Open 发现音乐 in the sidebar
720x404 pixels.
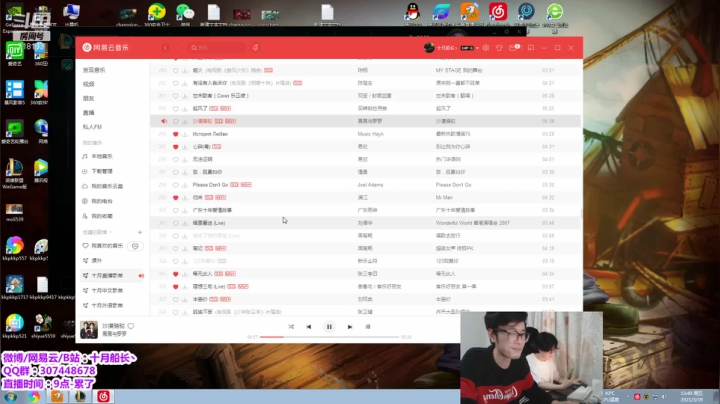pyautogui.click(x=94, y=70)
